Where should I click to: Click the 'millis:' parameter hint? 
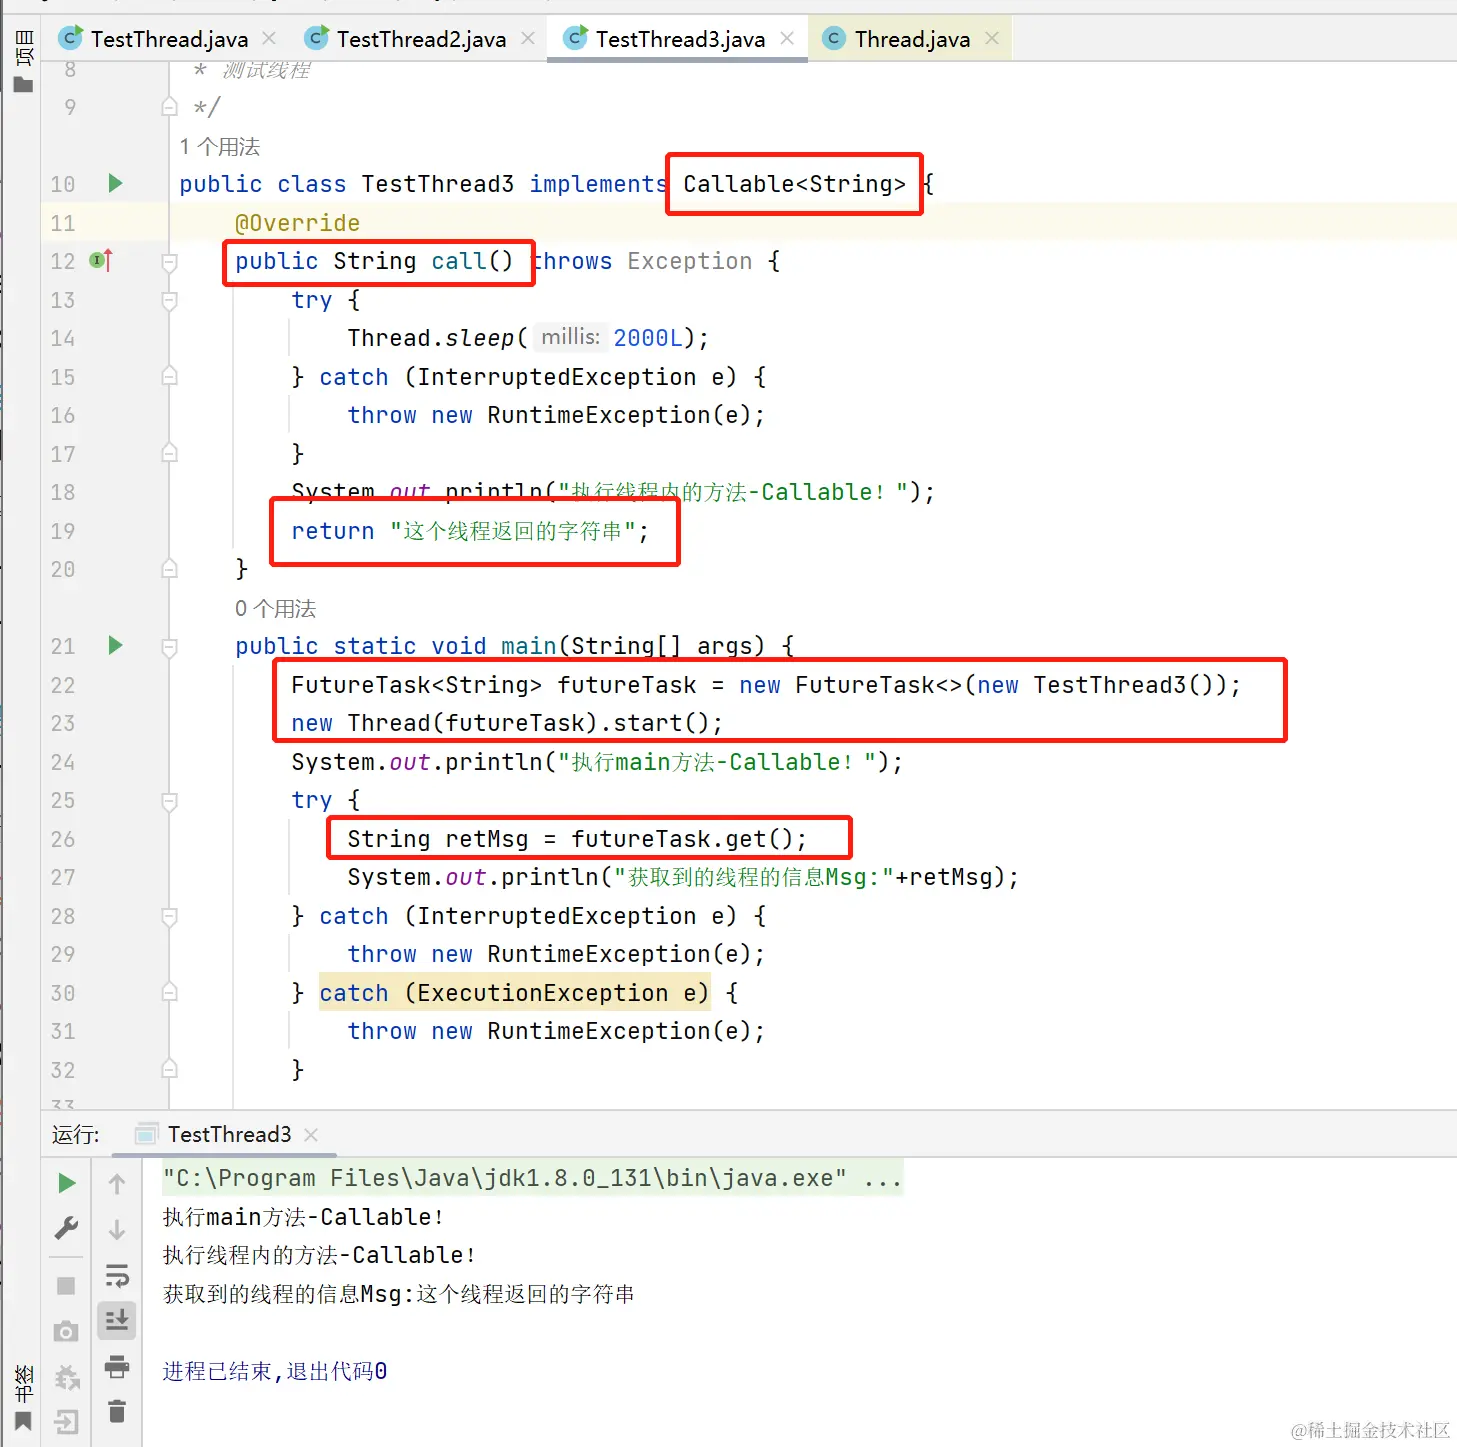tap(570, 337)
